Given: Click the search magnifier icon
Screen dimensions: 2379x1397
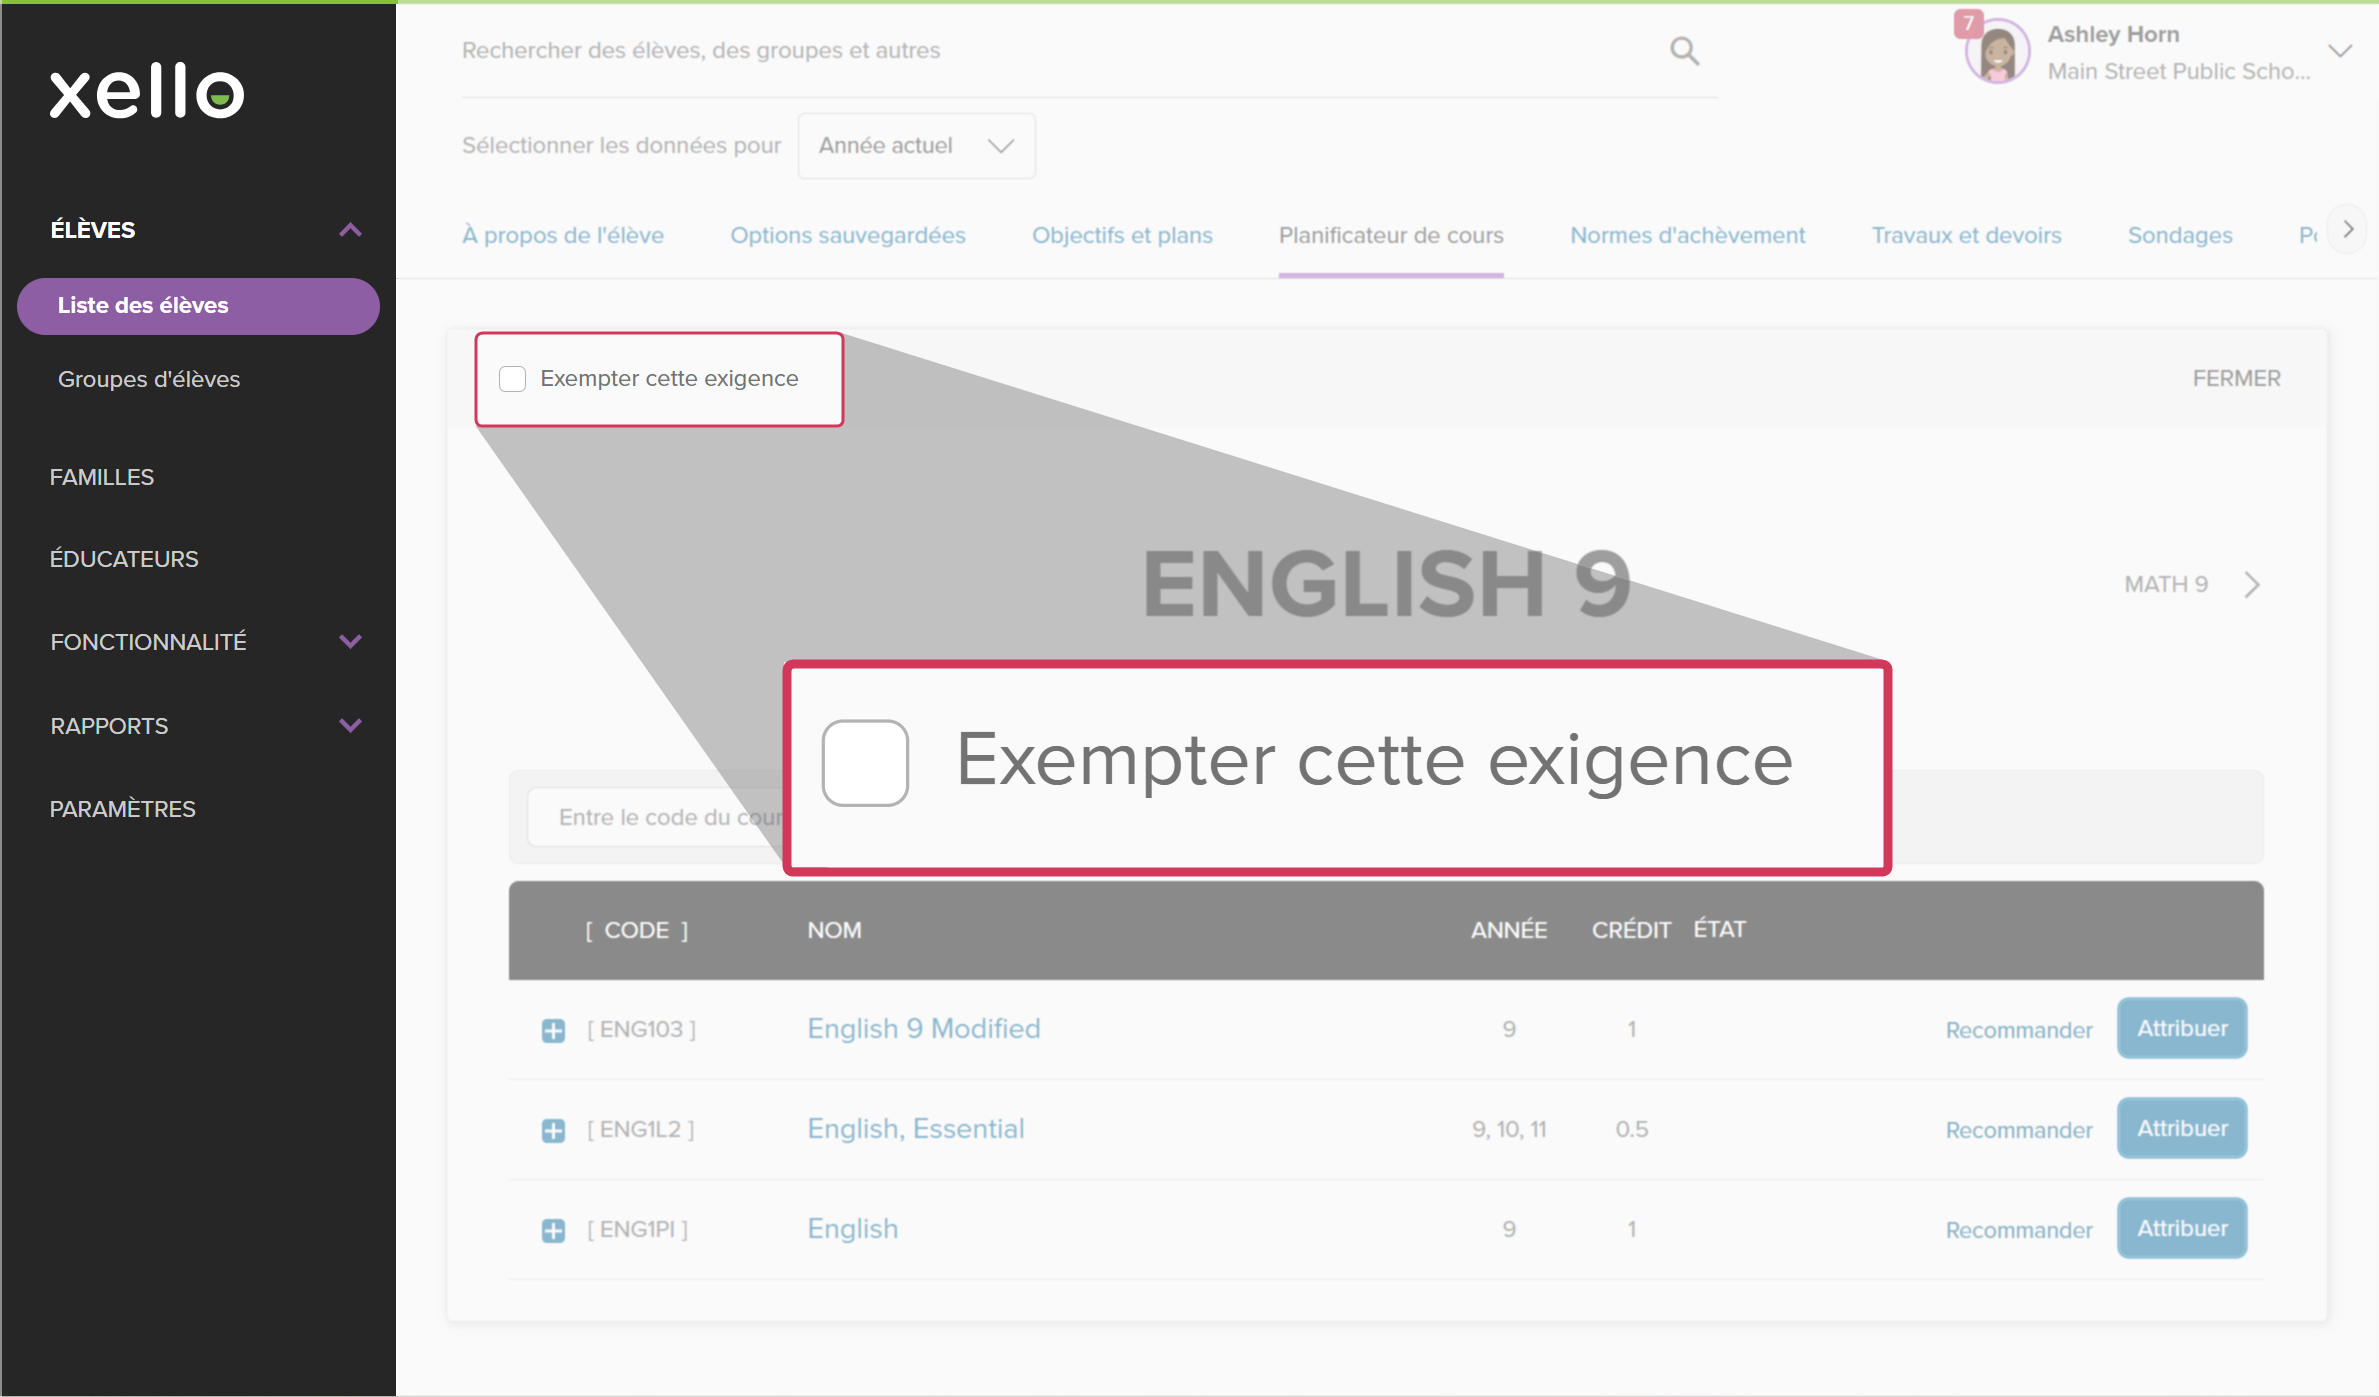Looking at the screenshot, I should (x=1684, y=50).
